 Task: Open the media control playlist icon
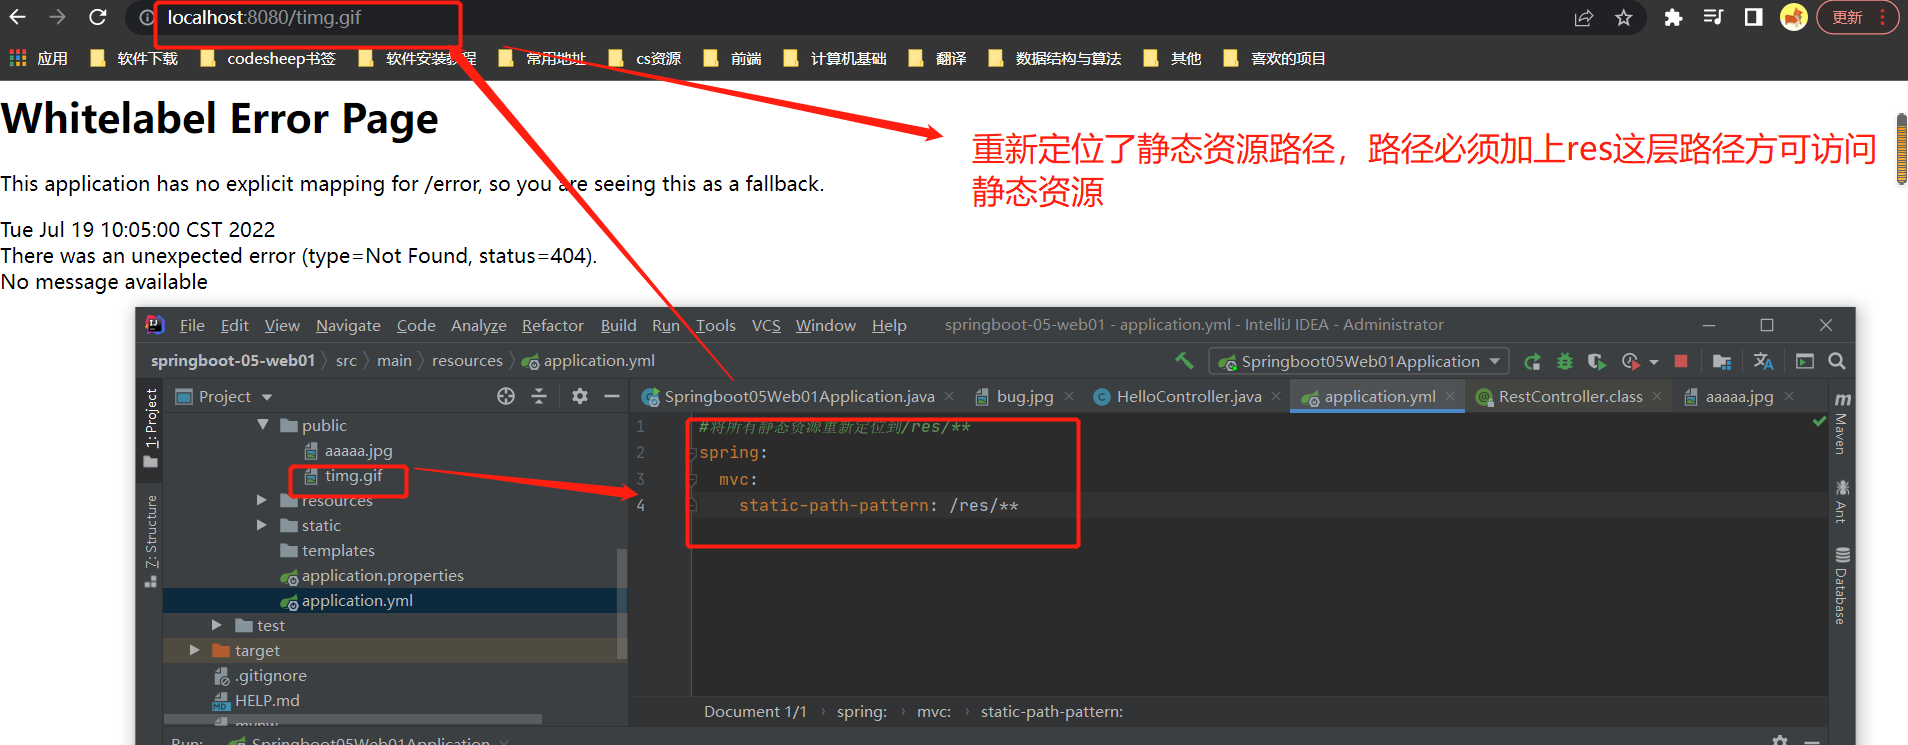pos(1713,17)
